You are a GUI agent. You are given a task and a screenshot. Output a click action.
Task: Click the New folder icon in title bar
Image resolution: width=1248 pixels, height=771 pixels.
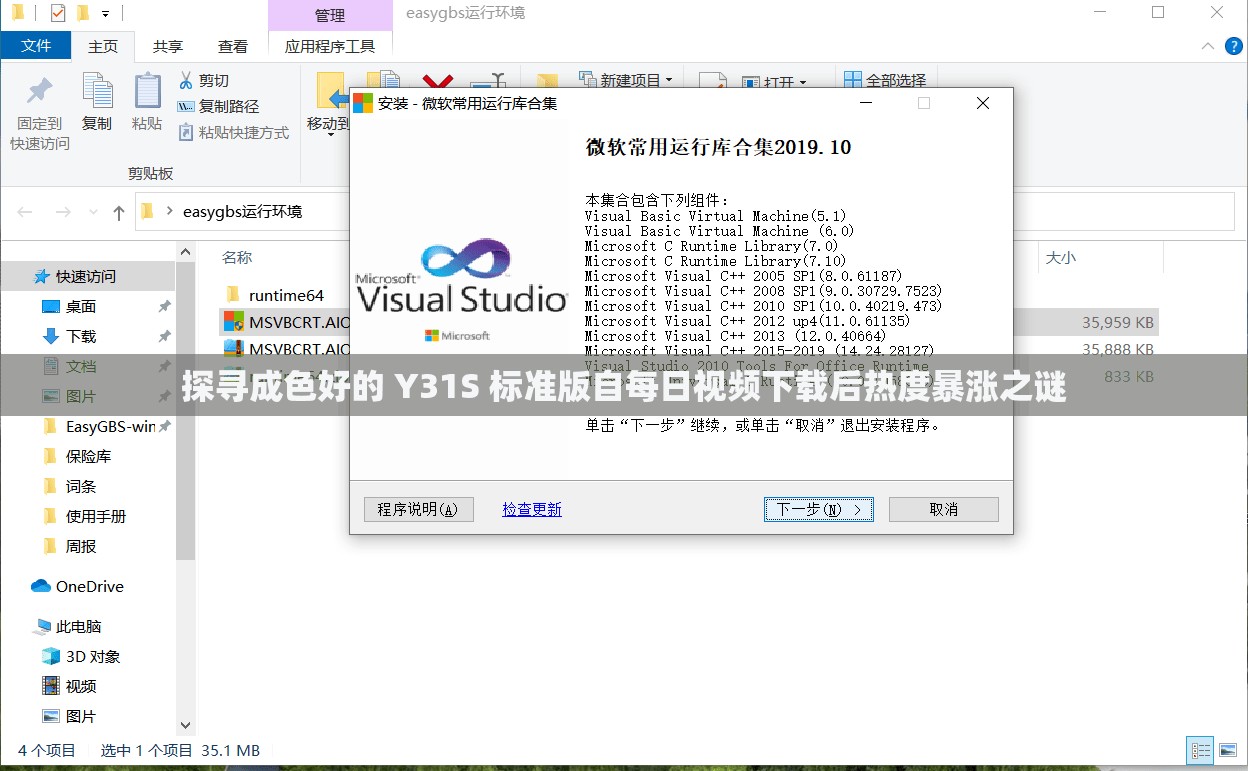[x=83, y=13]
